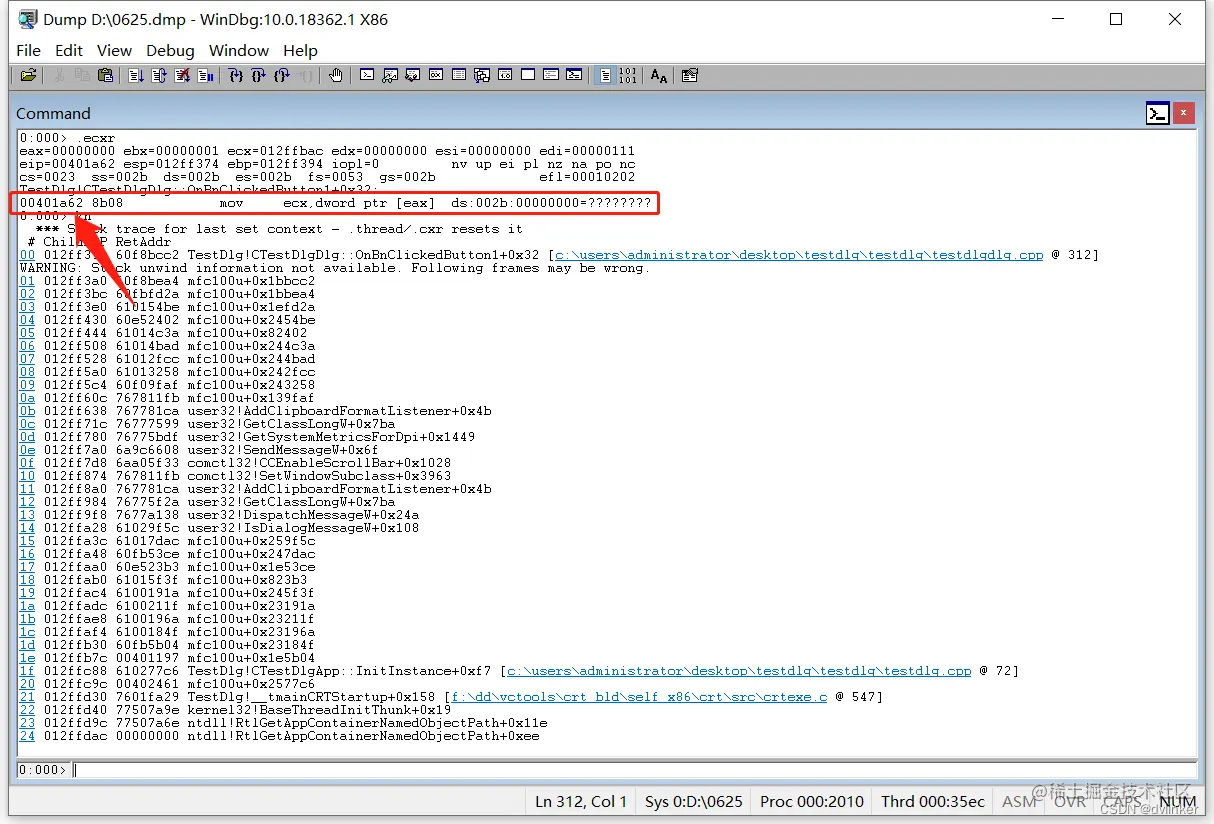
Task: Open the Scratch Pad toolbar icon
Action: tap(527, 75)
